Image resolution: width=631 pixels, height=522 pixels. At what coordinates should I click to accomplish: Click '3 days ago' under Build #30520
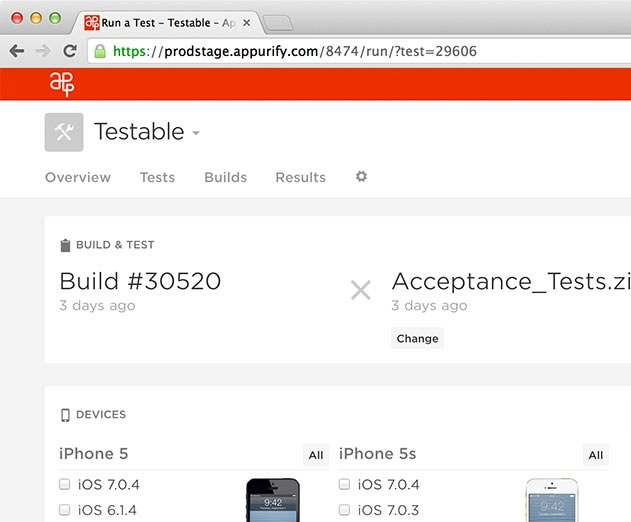97,306
